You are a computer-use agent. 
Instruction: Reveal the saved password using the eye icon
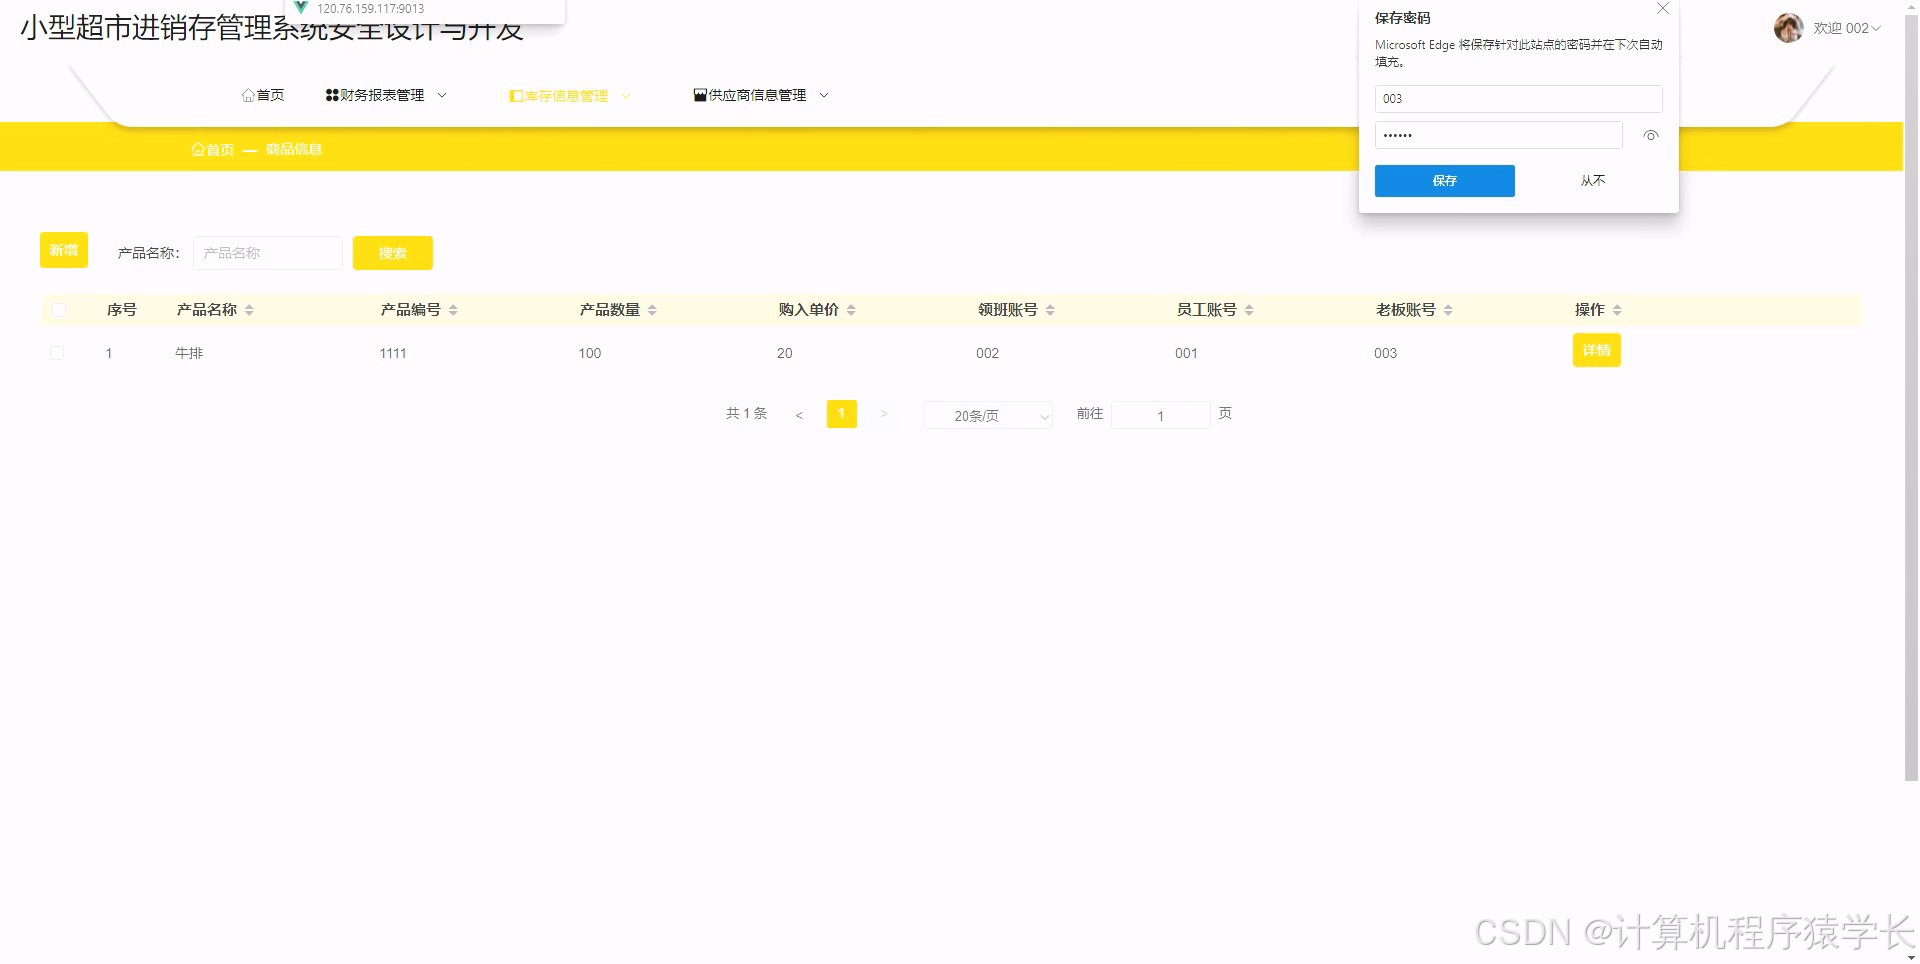[1650, 135]
